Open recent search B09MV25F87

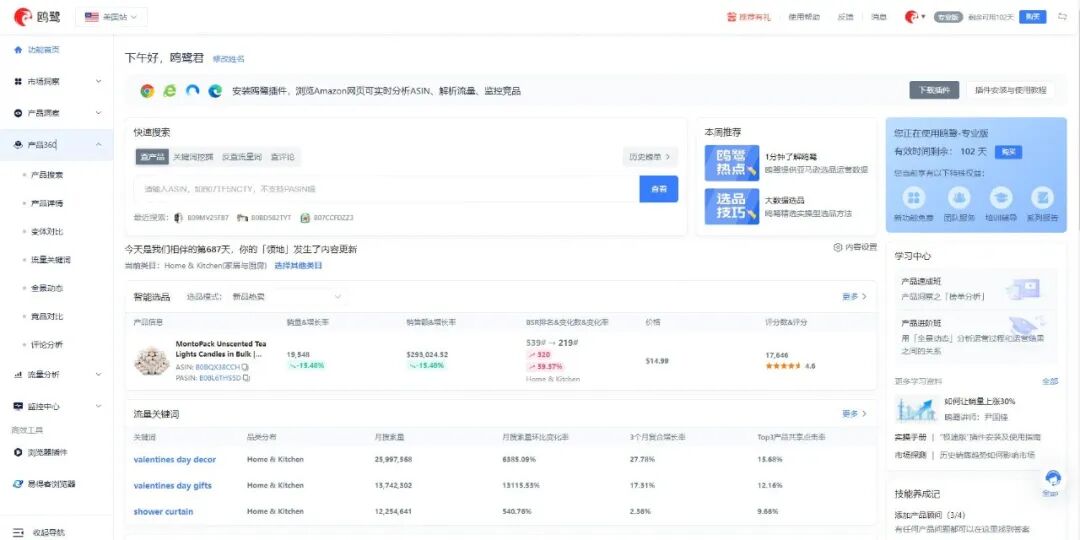(x=201, y=218)
